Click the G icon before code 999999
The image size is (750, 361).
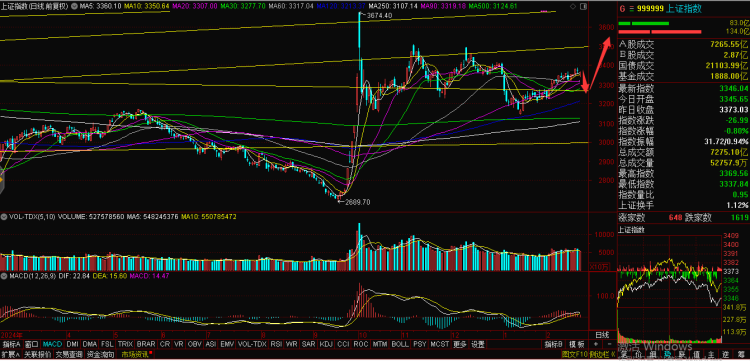(x=622, y=9)
